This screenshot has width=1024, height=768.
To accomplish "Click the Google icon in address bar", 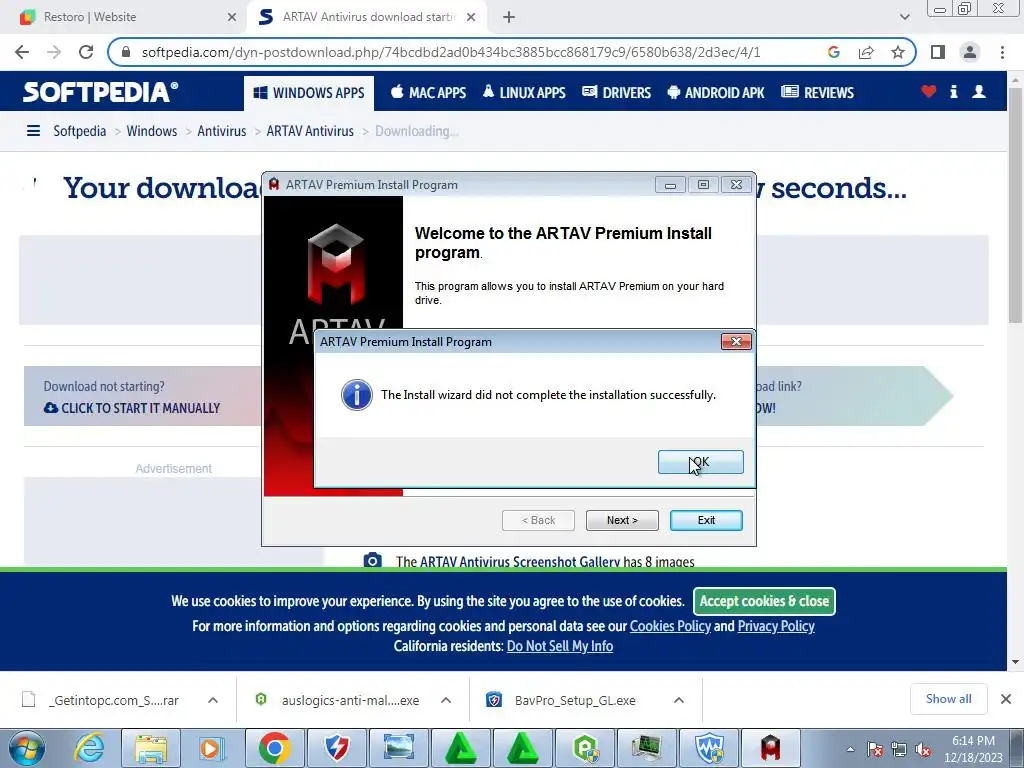I will point(833,52).
